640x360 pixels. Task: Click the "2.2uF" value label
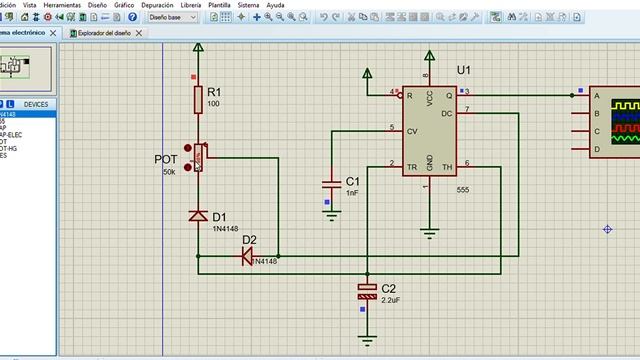tap(391, 300)
